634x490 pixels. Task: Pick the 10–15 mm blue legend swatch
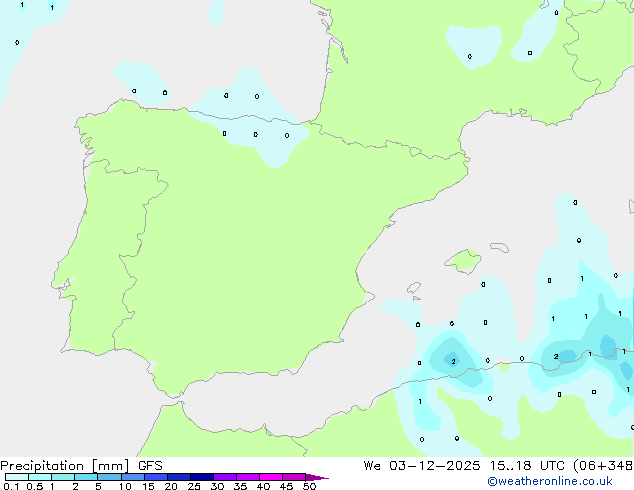(133, 477)
